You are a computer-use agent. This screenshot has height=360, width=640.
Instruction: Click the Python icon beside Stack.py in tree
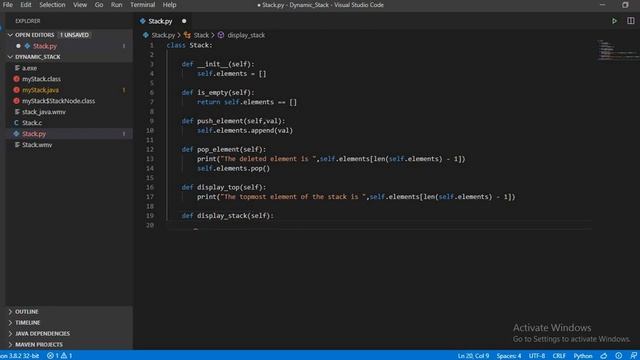[x=16, y=133]
